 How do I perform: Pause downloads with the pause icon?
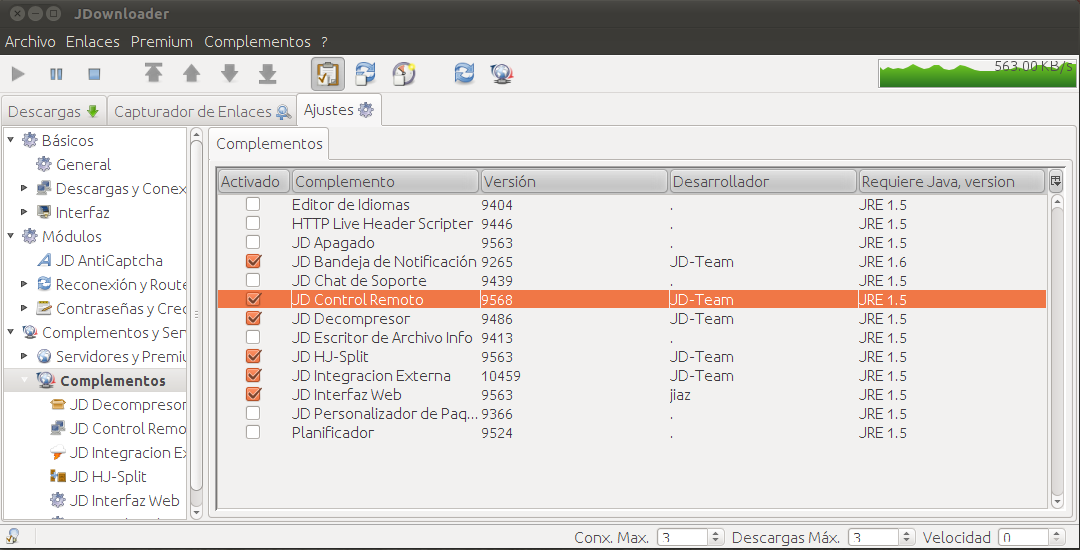pos(56,74)
